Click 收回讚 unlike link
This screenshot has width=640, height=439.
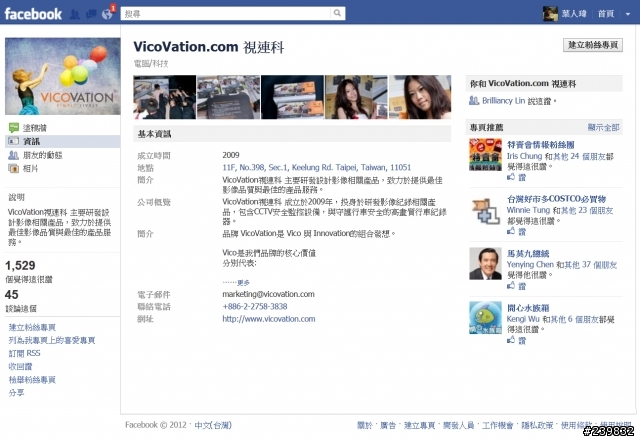click(20, 366)
